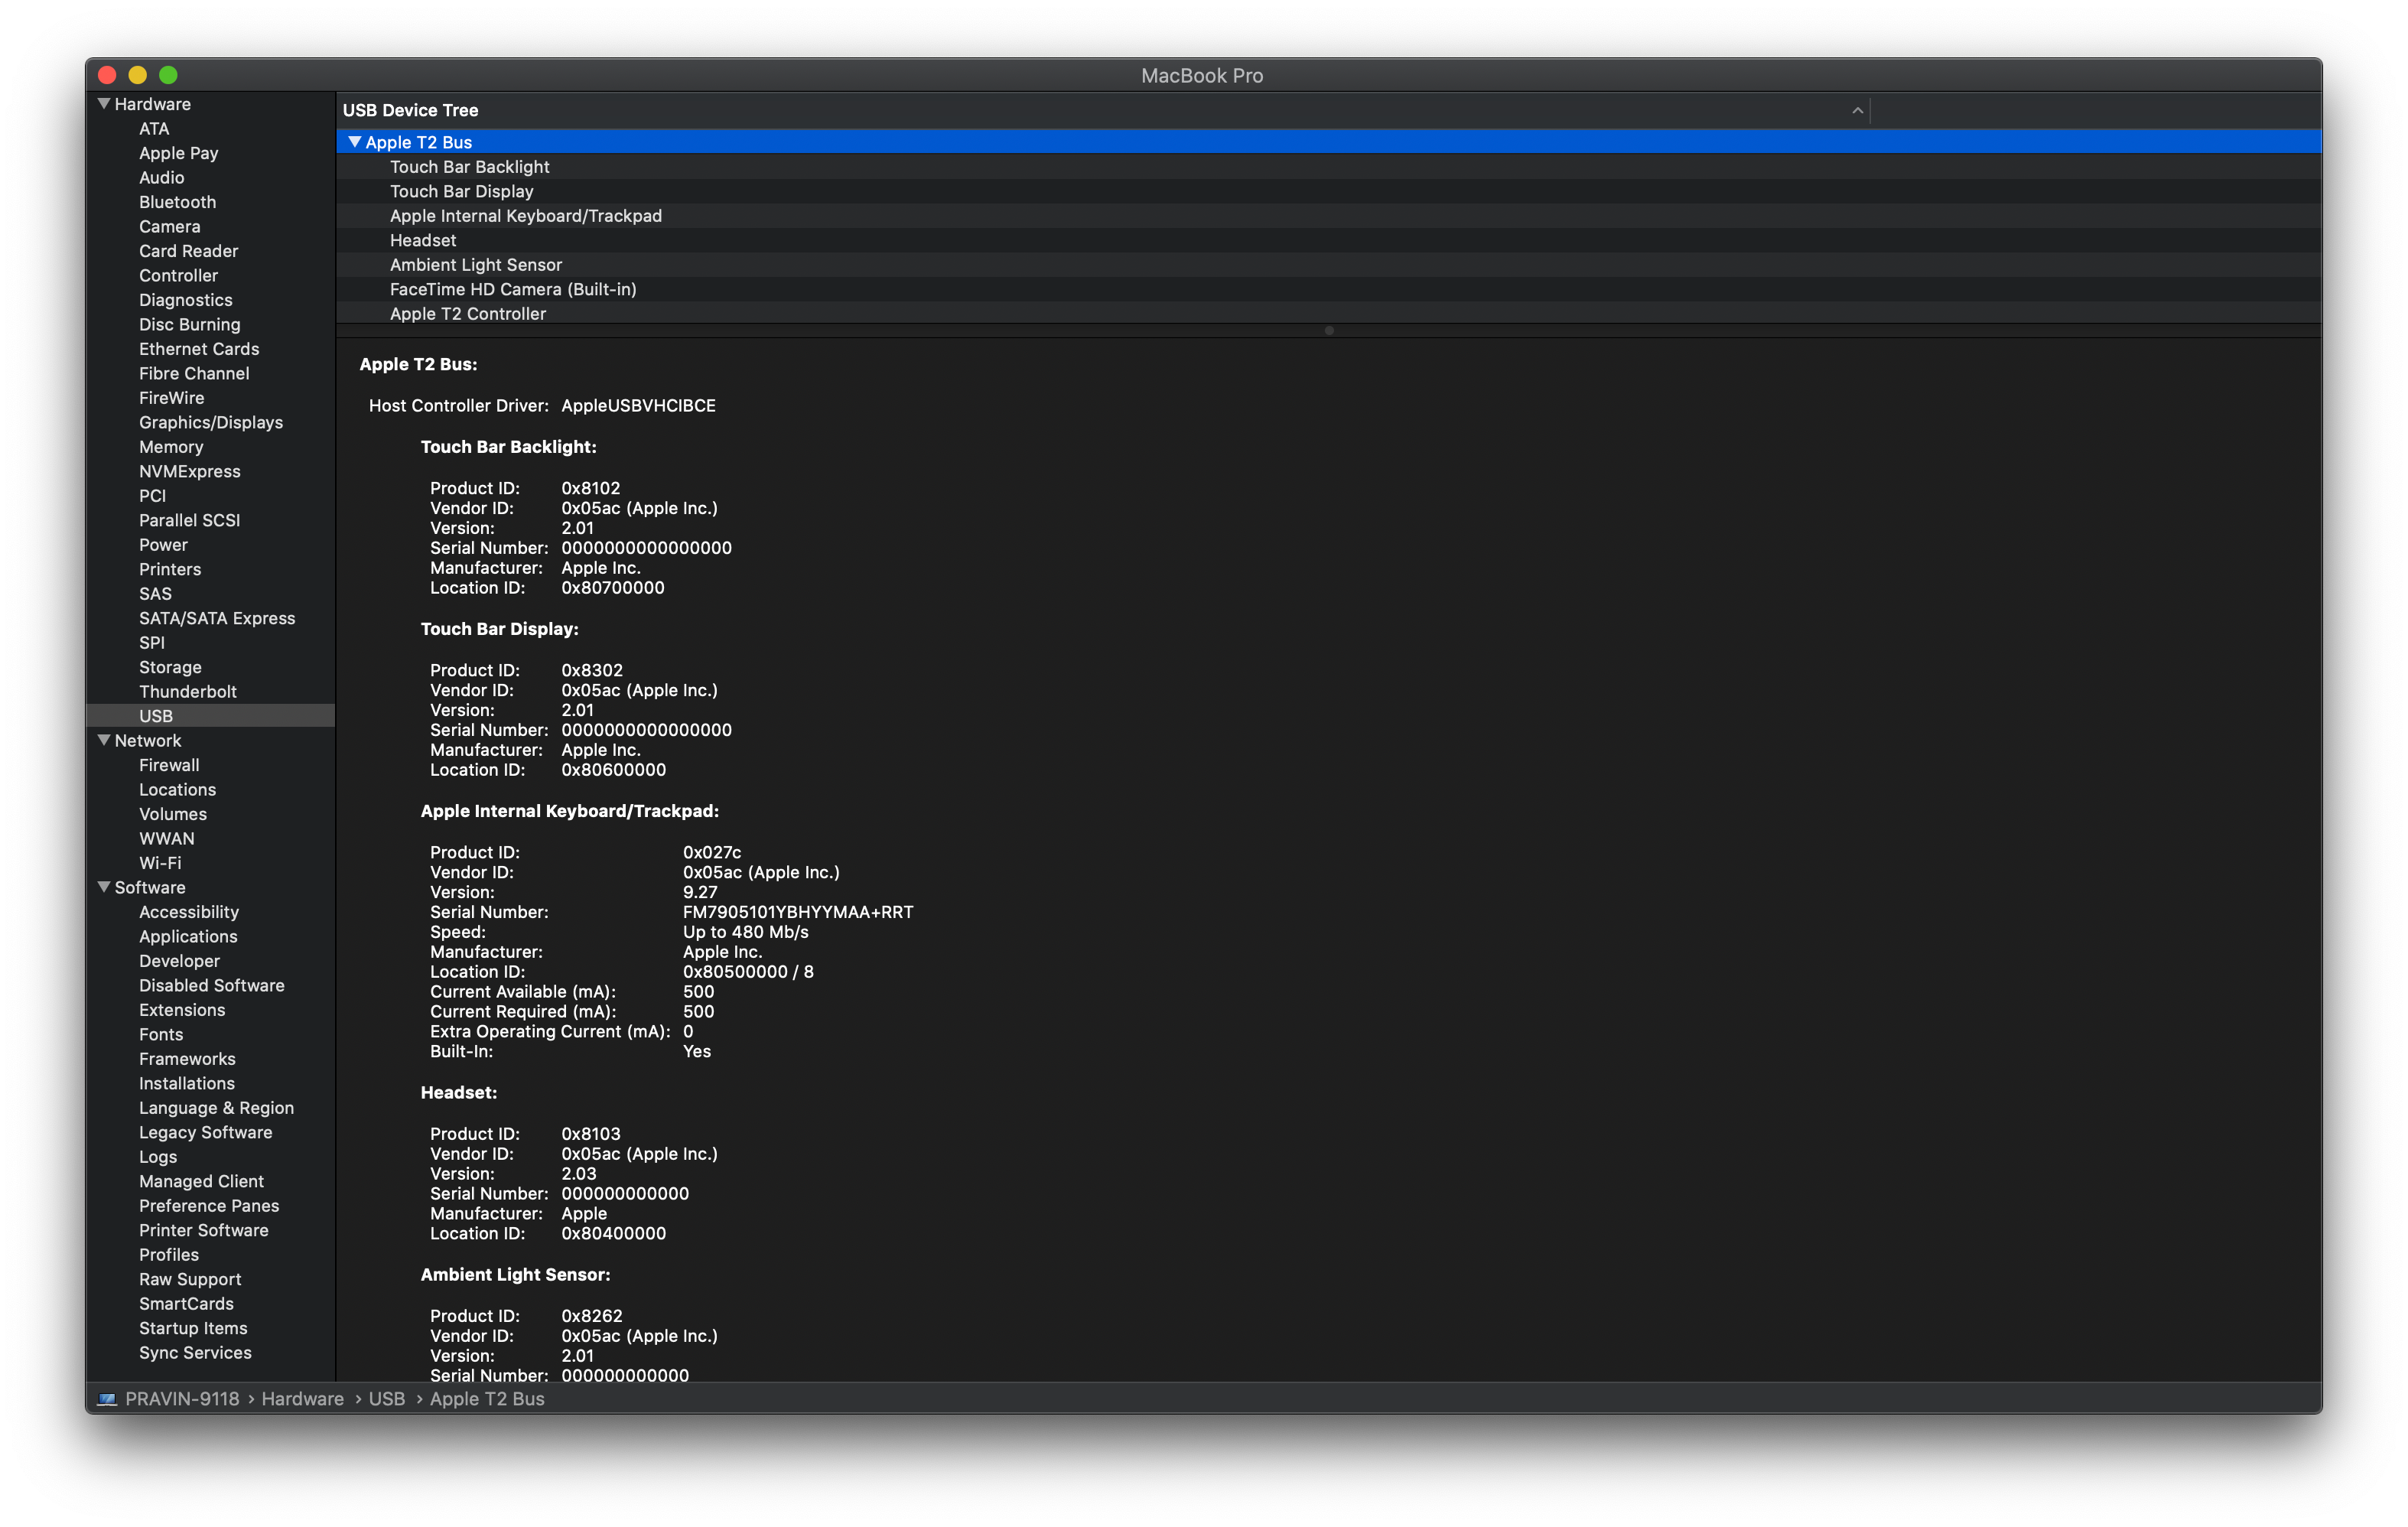
Task: Collapse the Apple T2 Bus device node
Action: point(355,142)
